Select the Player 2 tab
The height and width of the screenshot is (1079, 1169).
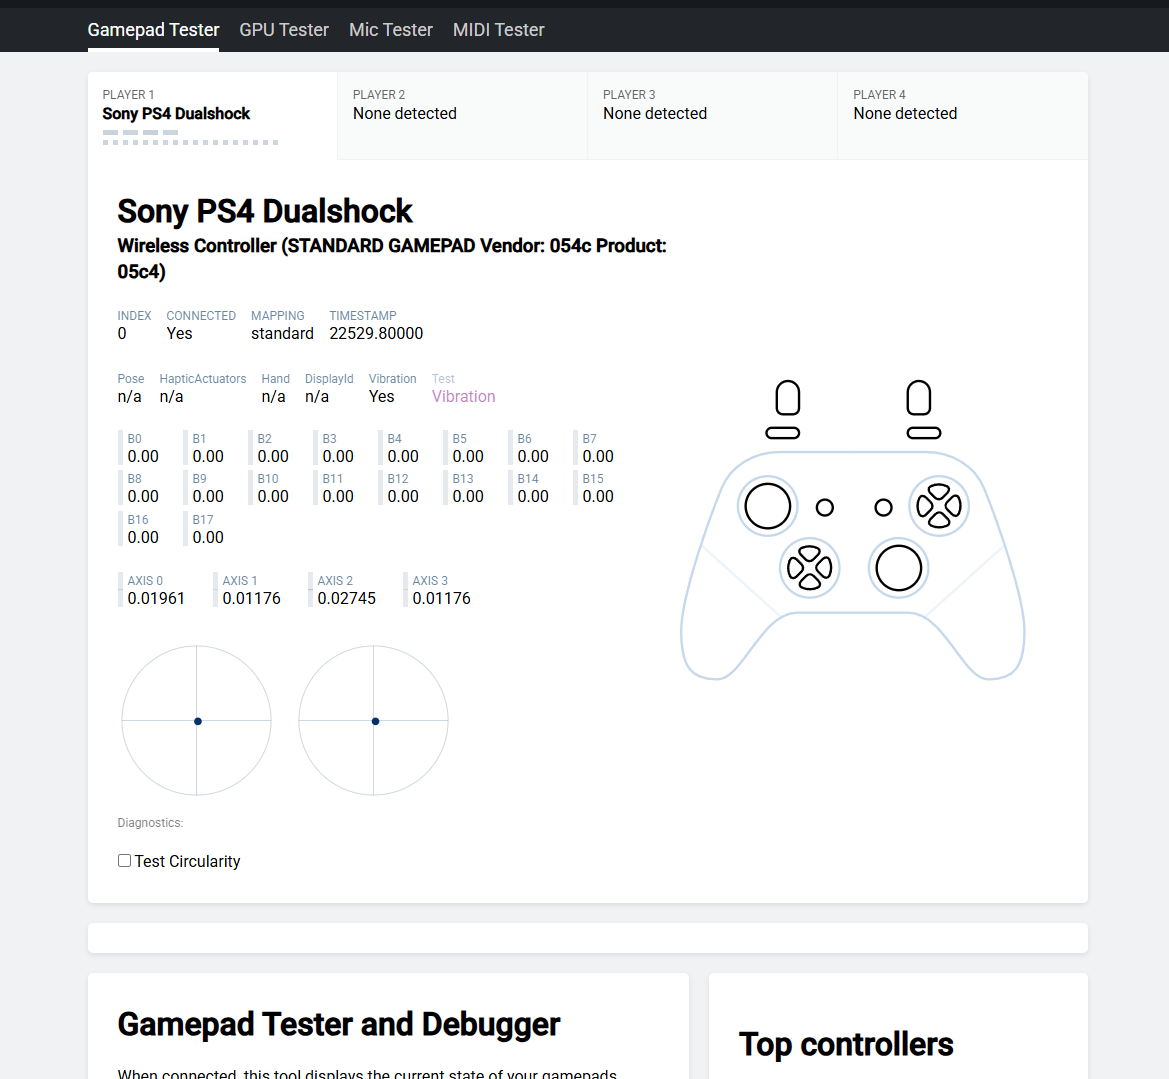462,116
